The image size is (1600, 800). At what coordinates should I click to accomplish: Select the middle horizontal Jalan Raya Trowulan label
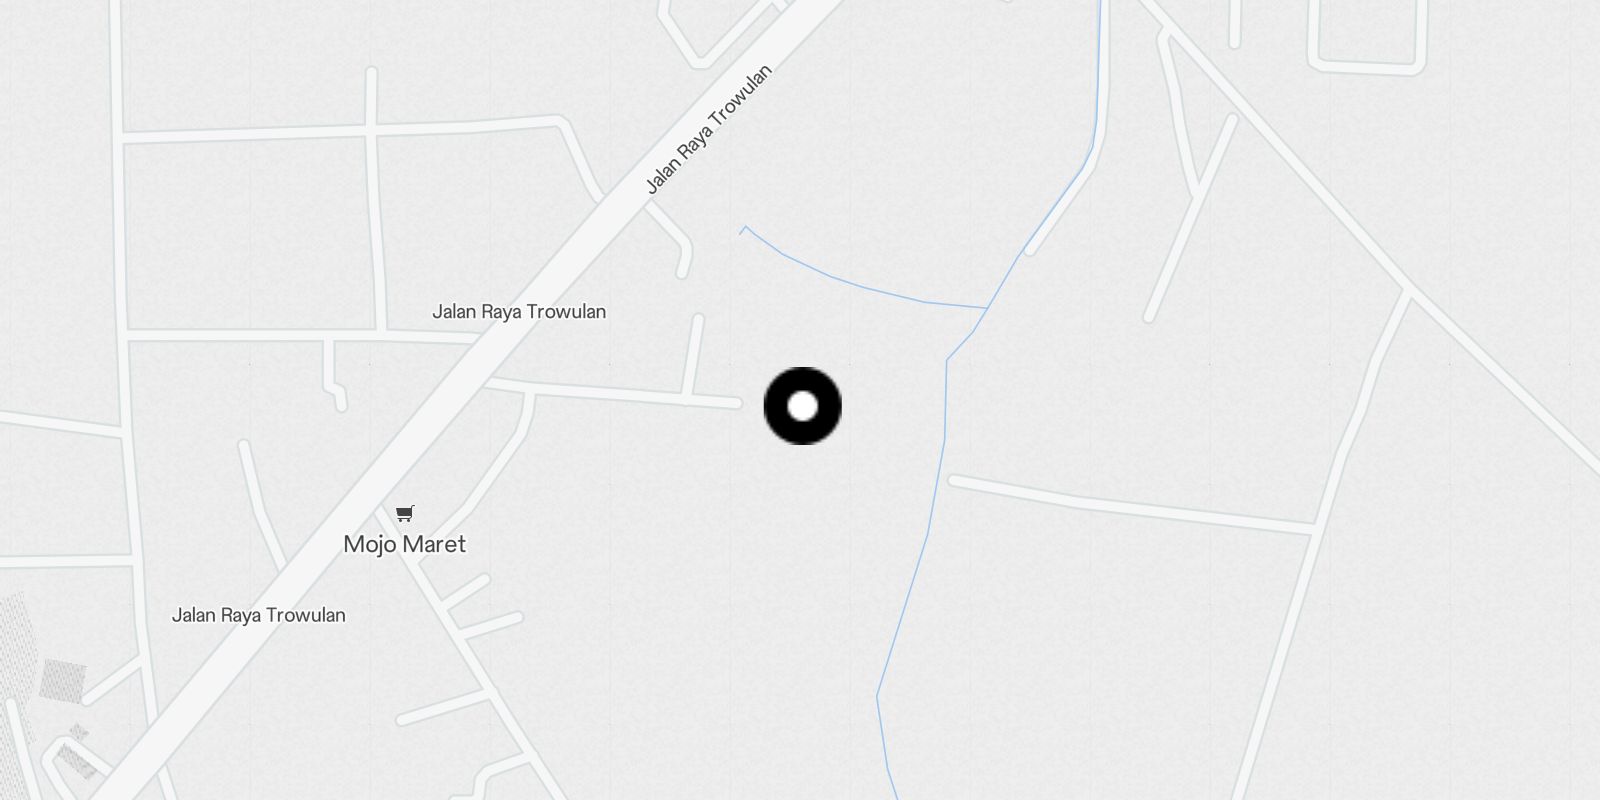[519, 312]
